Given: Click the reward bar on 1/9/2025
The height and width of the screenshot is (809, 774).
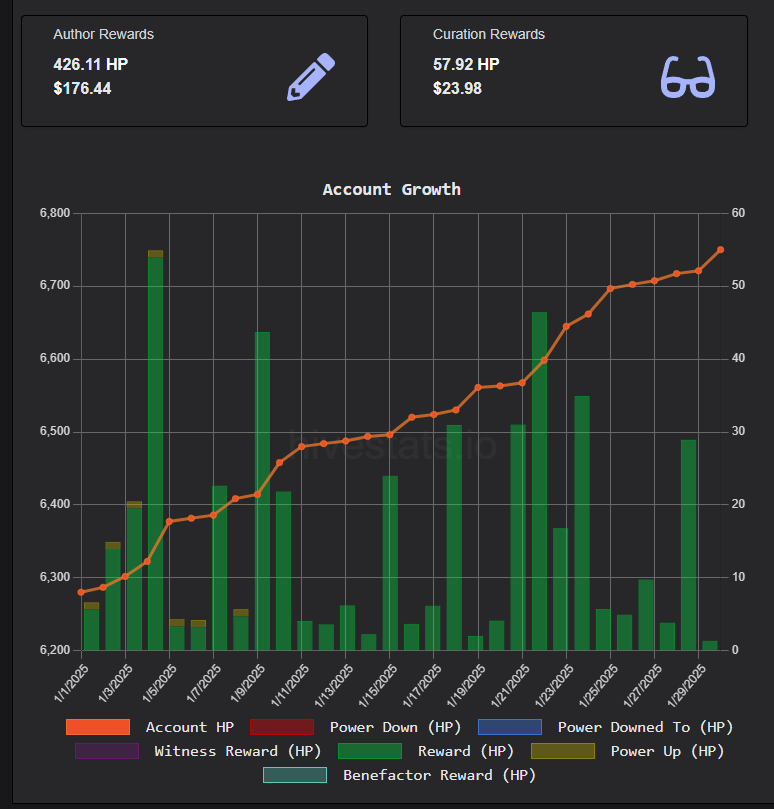Looking at the screenshot, I should [262, 491].
